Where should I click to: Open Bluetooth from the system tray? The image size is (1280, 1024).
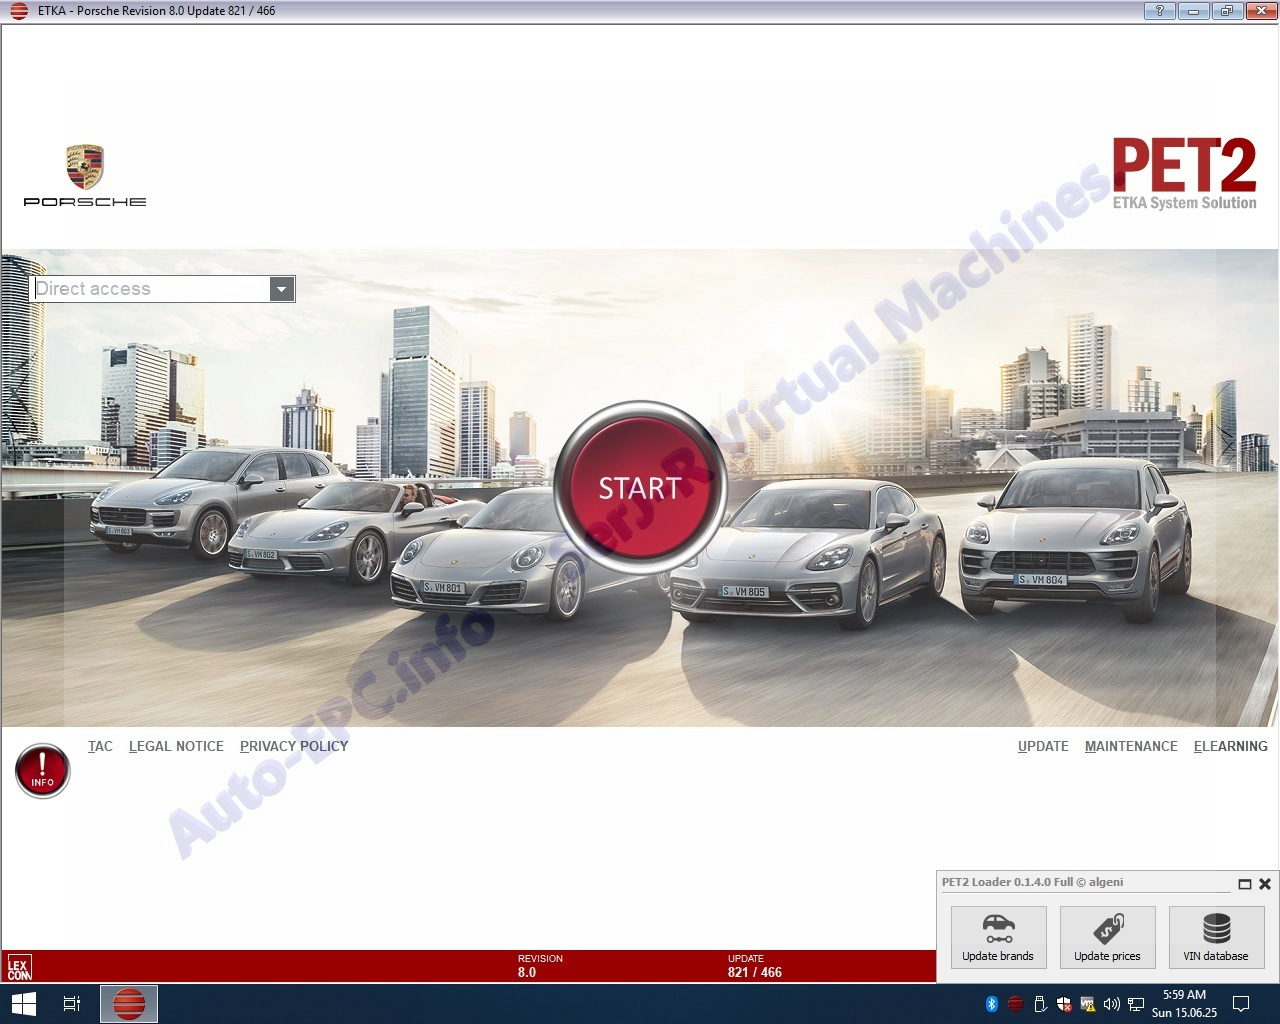point(992,1003)
